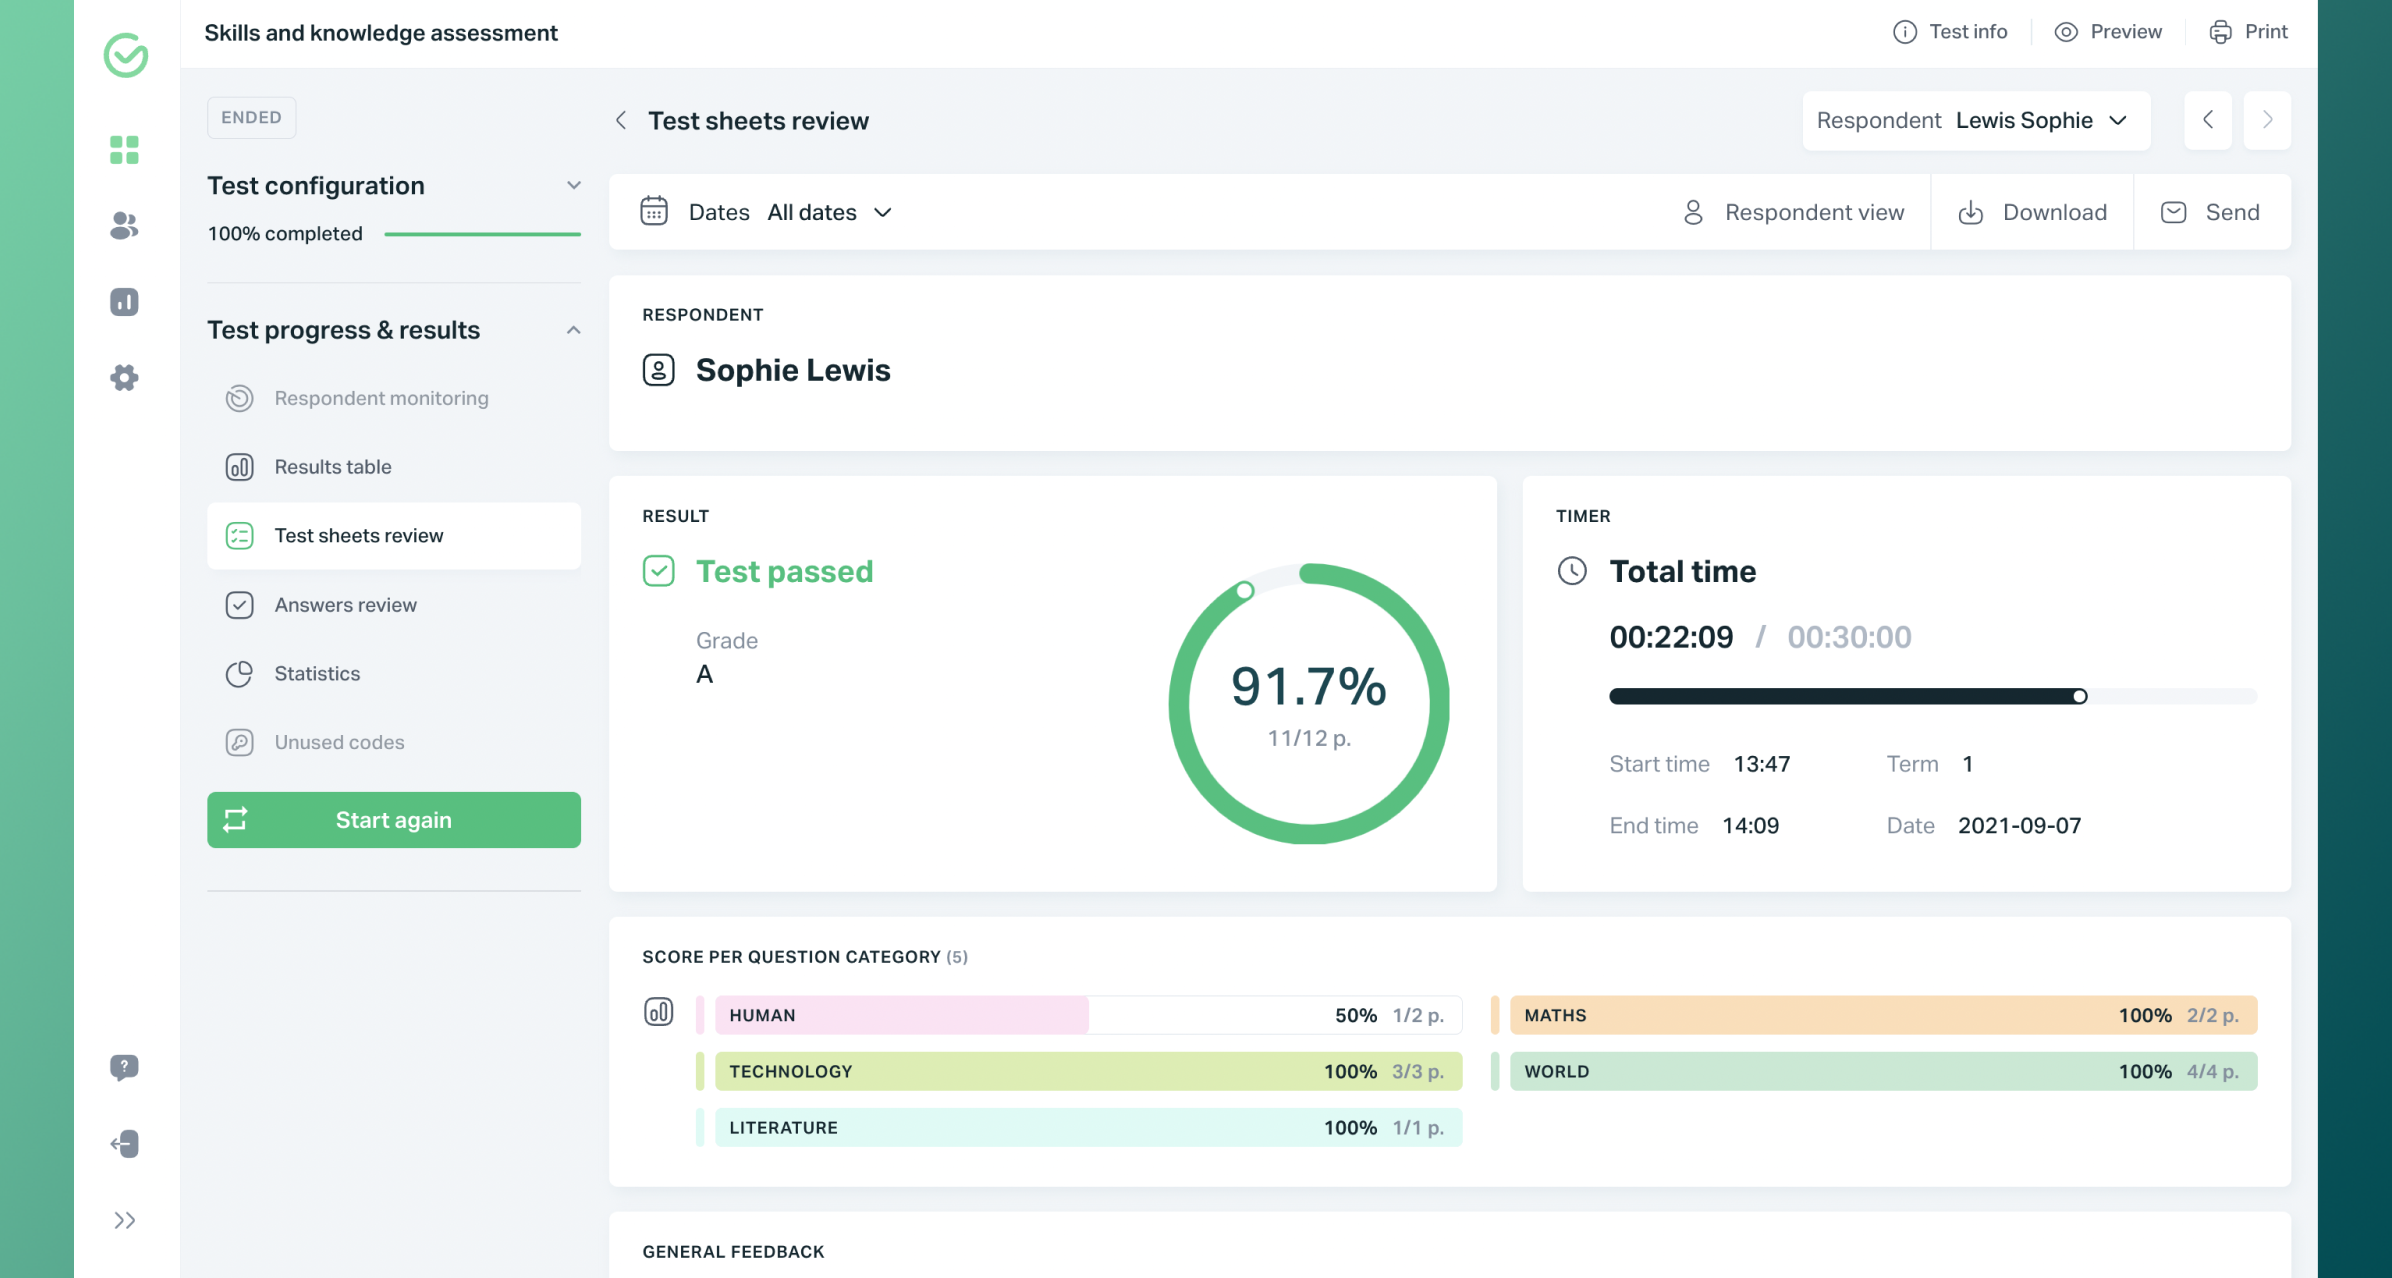
Task: Open help using the question mark icon
Action: [x=123, y=1068]
